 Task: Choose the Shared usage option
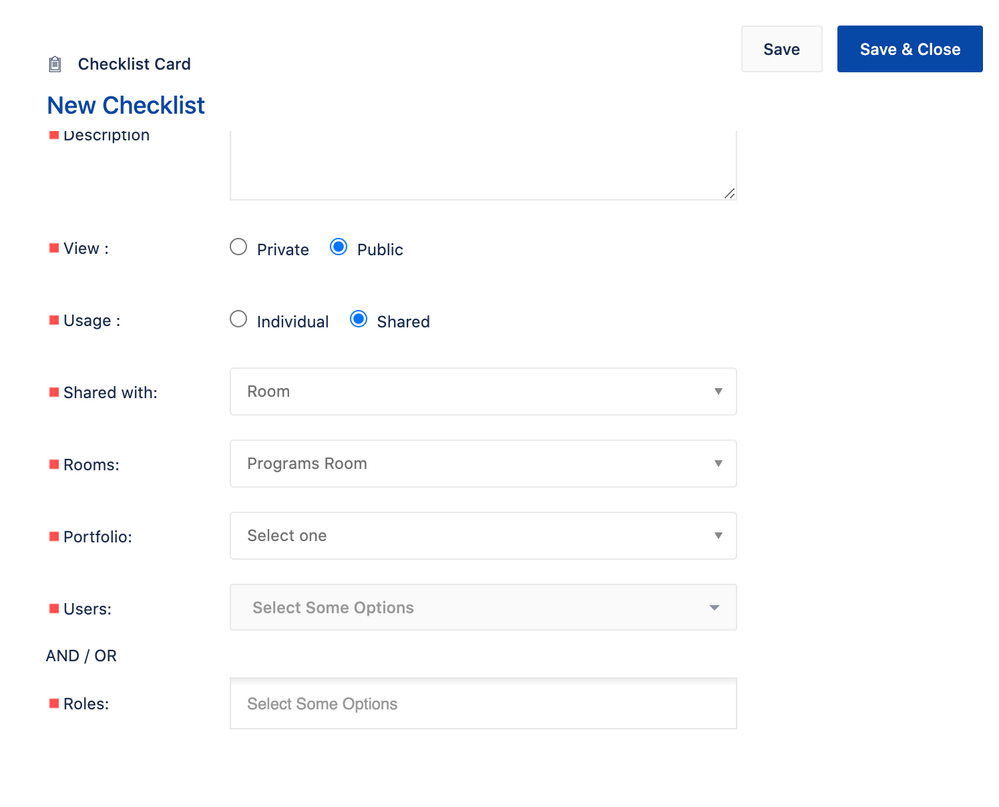click(359, 319)
